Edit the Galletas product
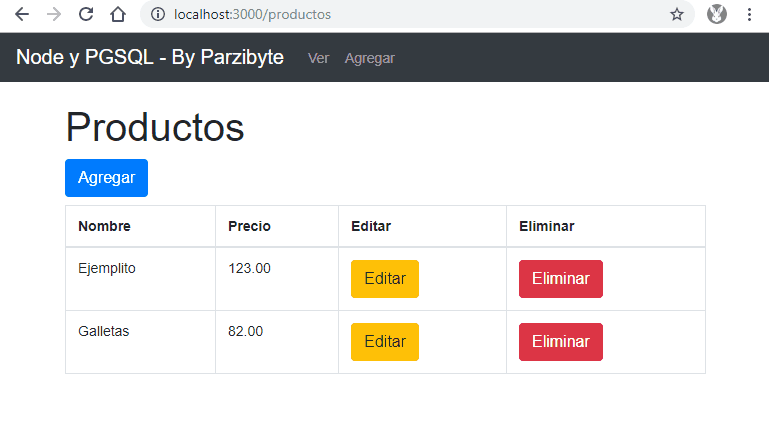Image resolution: width=769 pixels, height=436 pixels. point(385,342)
